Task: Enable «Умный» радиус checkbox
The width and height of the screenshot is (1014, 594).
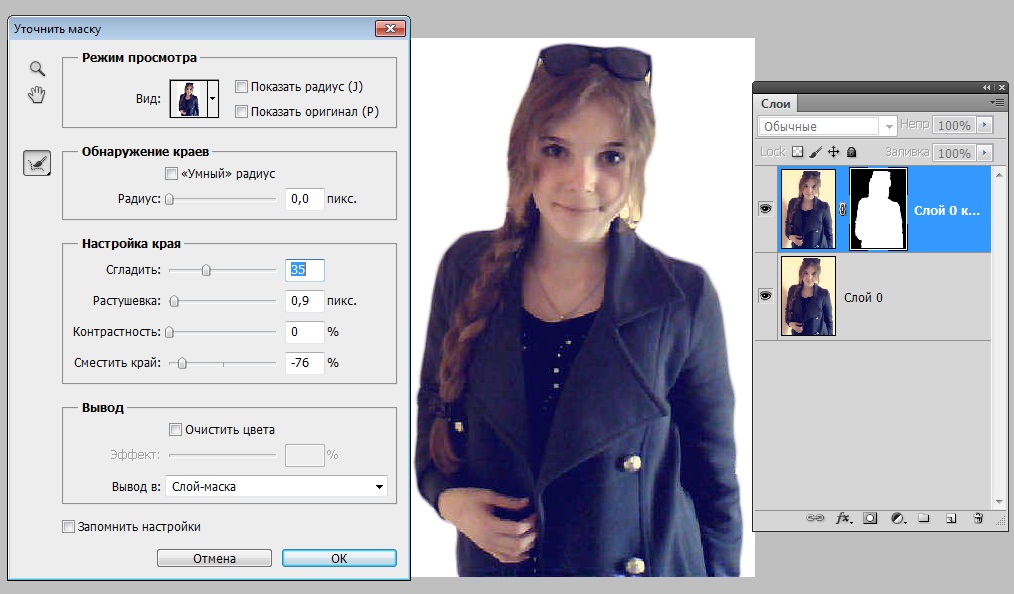Action: [x=171, y=173]
